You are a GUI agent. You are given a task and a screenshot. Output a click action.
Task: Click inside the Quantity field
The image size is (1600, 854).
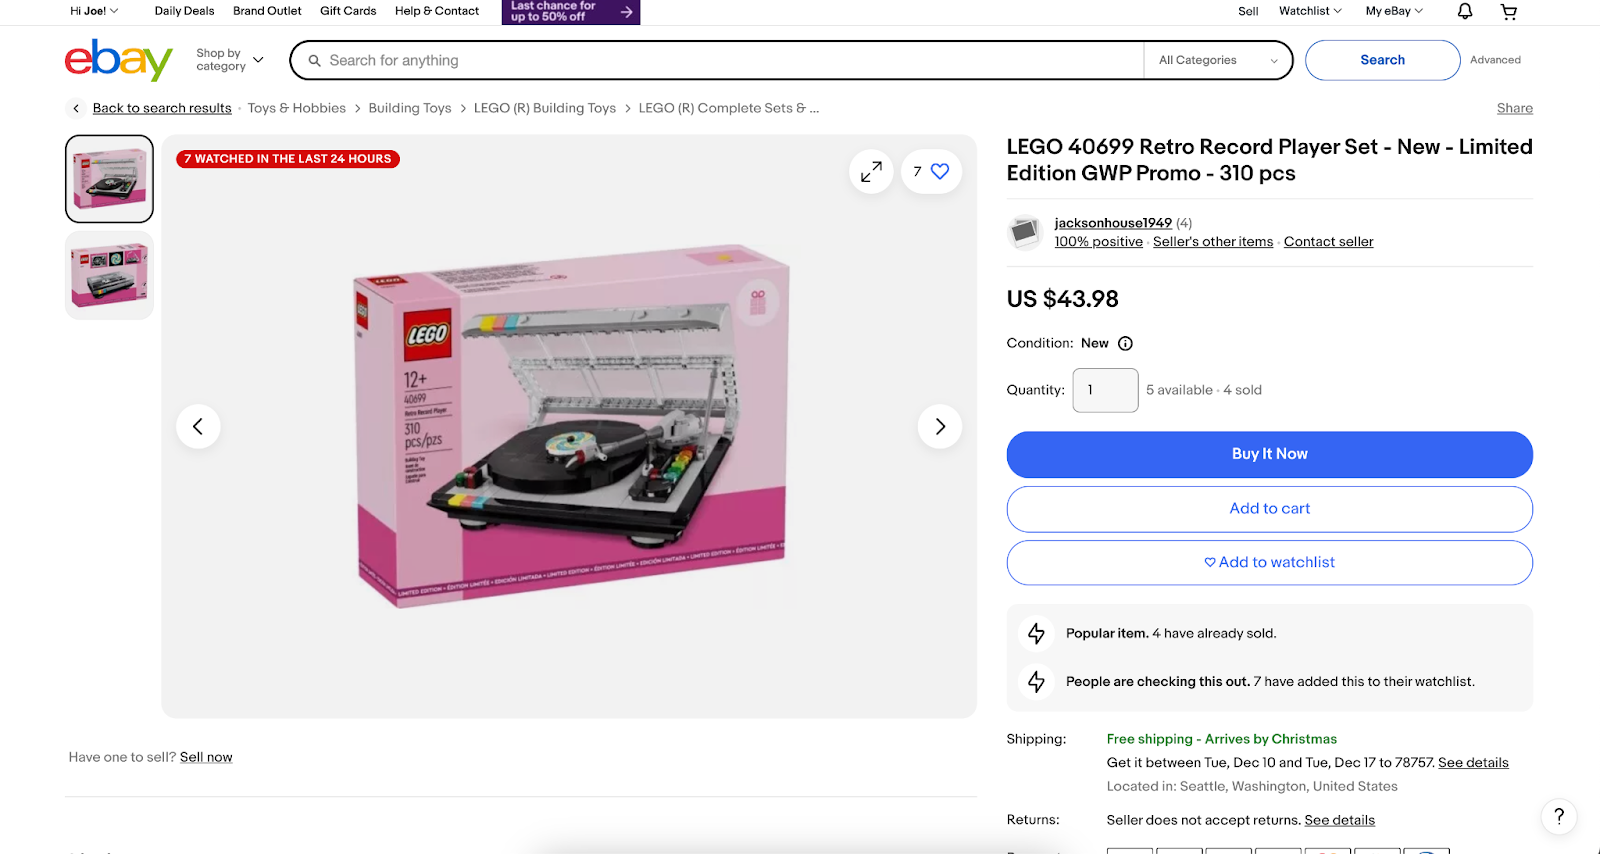1104,390
